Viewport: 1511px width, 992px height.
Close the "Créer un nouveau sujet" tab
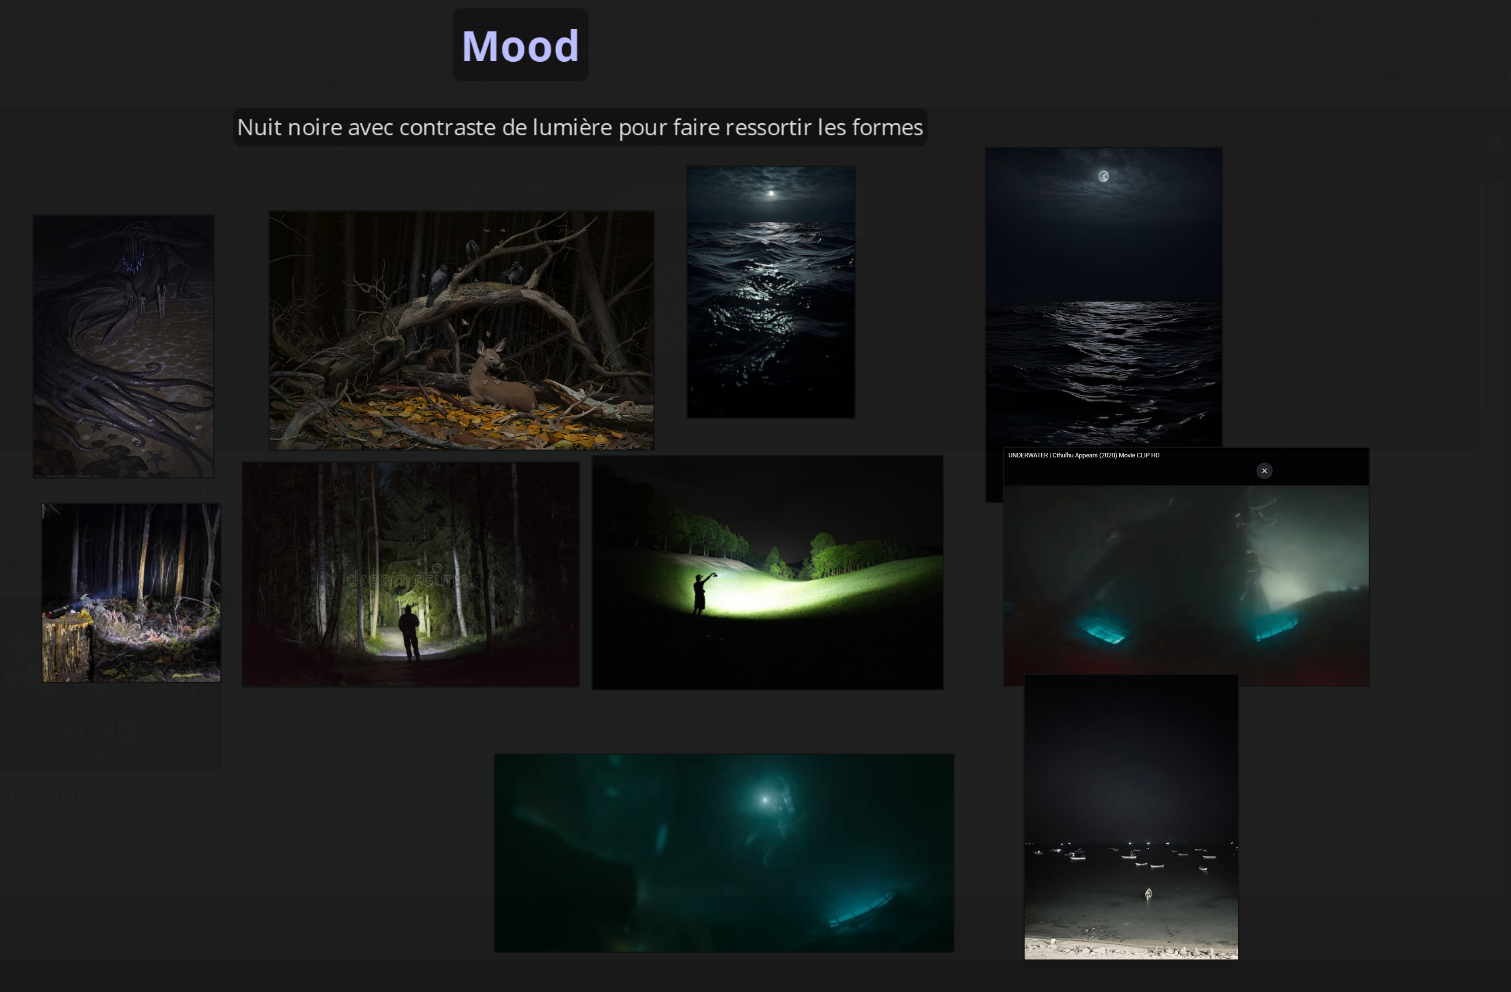pyautogui.click(x=376, y=22)
